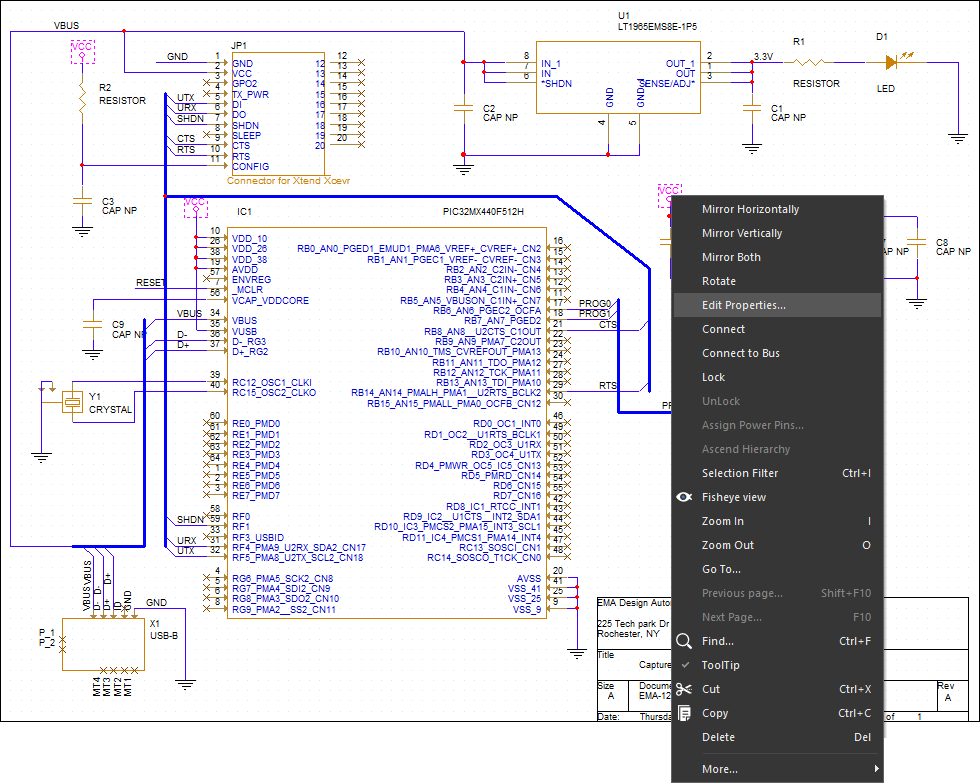Image resolution: width=980 pixels, height=783 pixels.
Task: Click the VBUS net label at top
Action: pyautogui.click(x=66, y=26)
